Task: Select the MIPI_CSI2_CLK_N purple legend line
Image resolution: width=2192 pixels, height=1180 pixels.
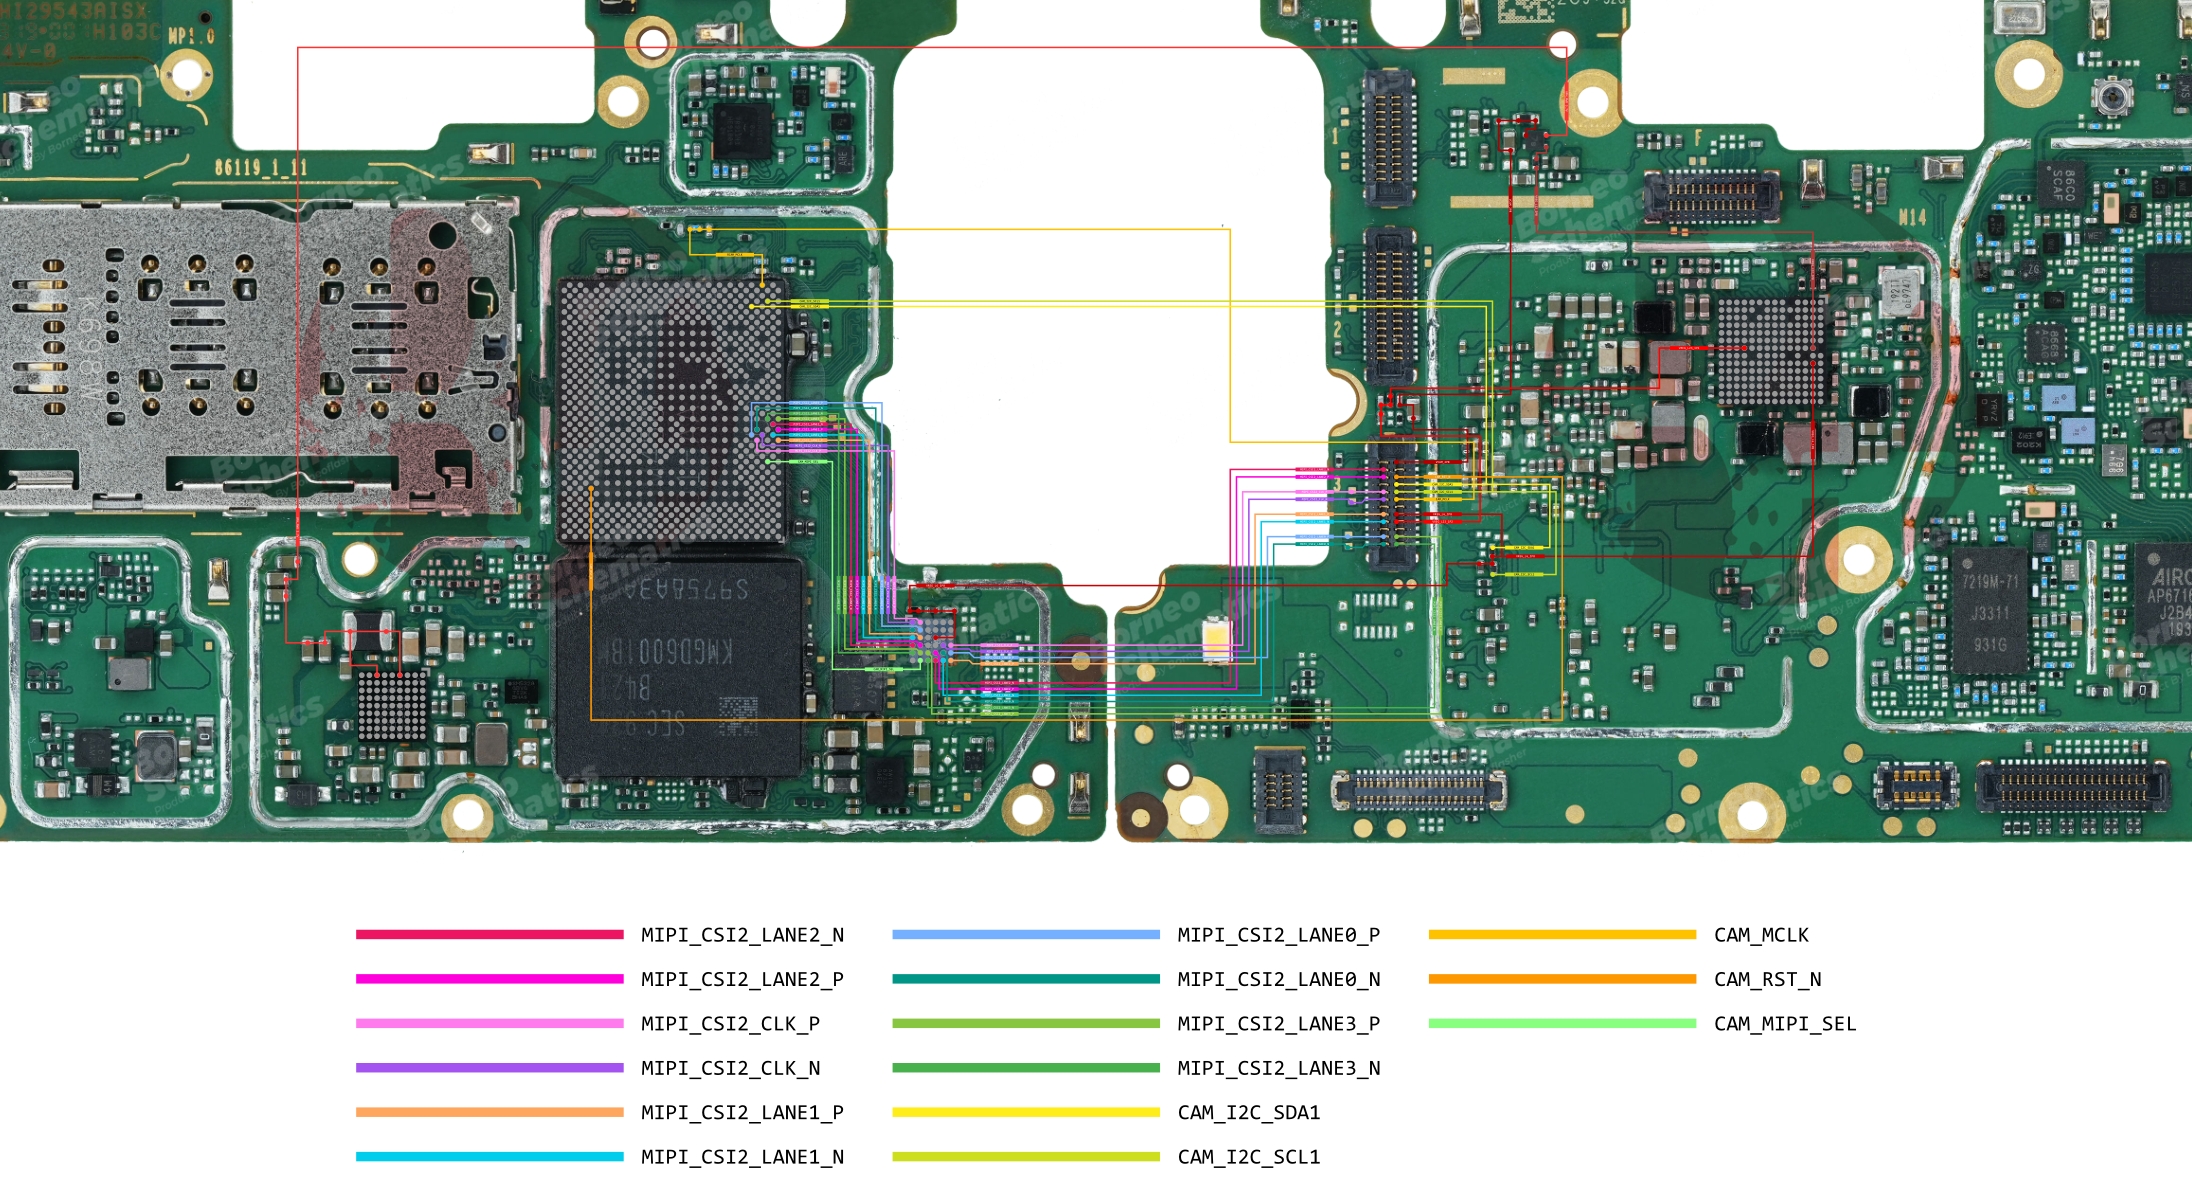Action: [x=489, y=1068]
